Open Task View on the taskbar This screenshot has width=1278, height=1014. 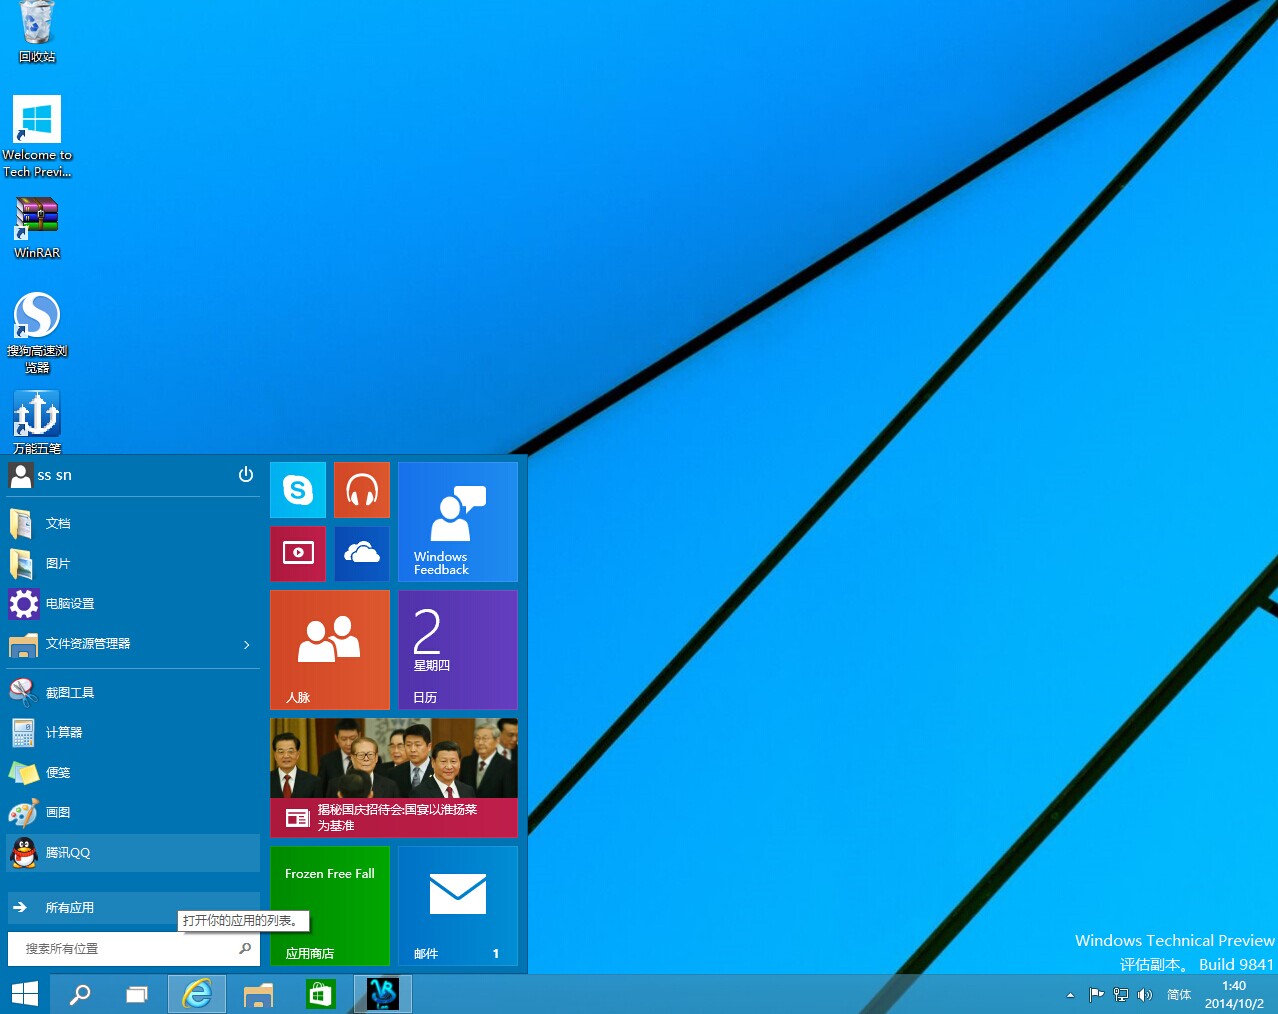(137, 994)
